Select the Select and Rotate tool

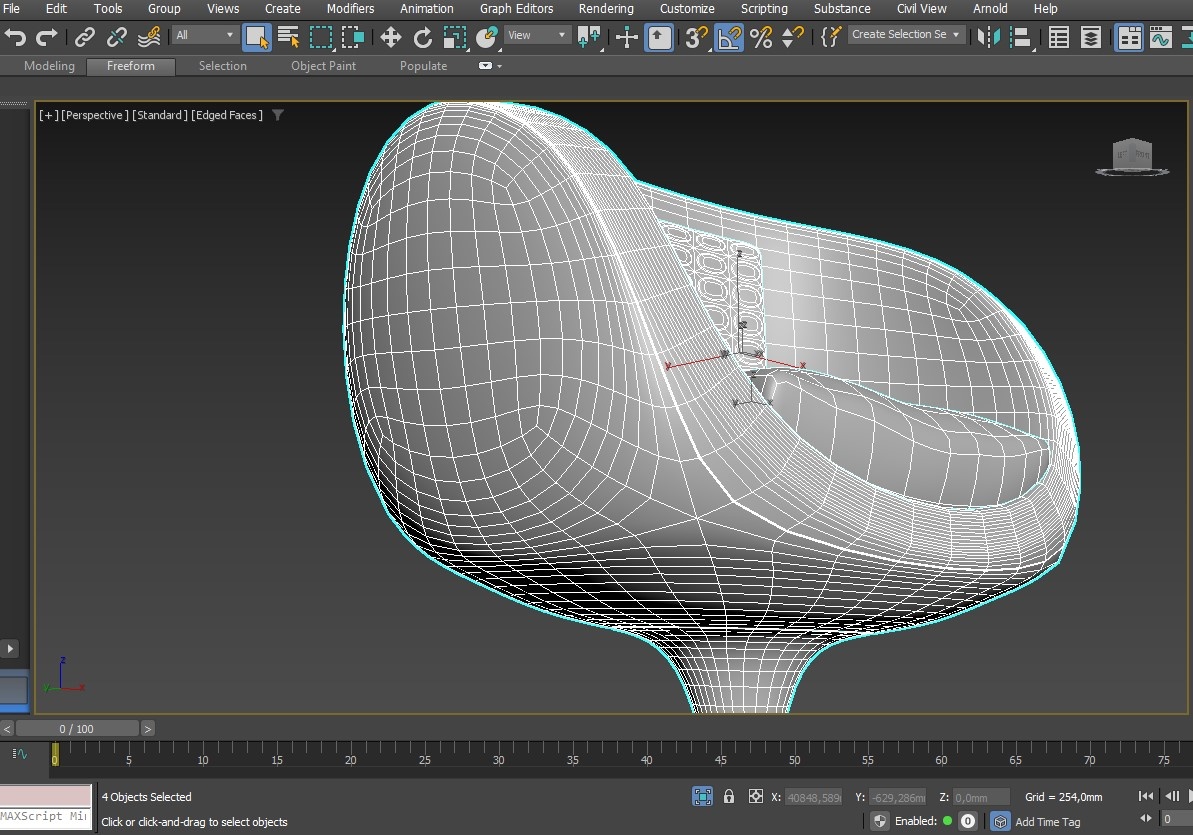pos(423,38)
